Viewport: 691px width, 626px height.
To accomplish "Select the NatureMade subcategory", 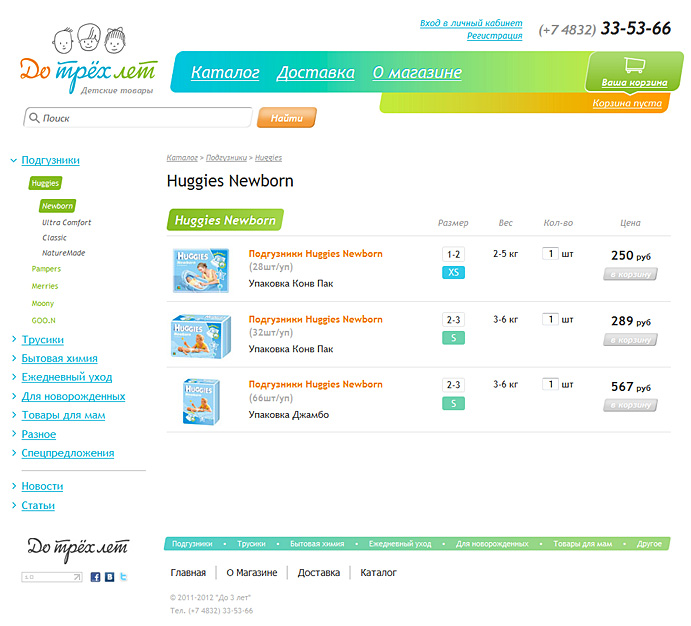I will (x=63, y=253).
